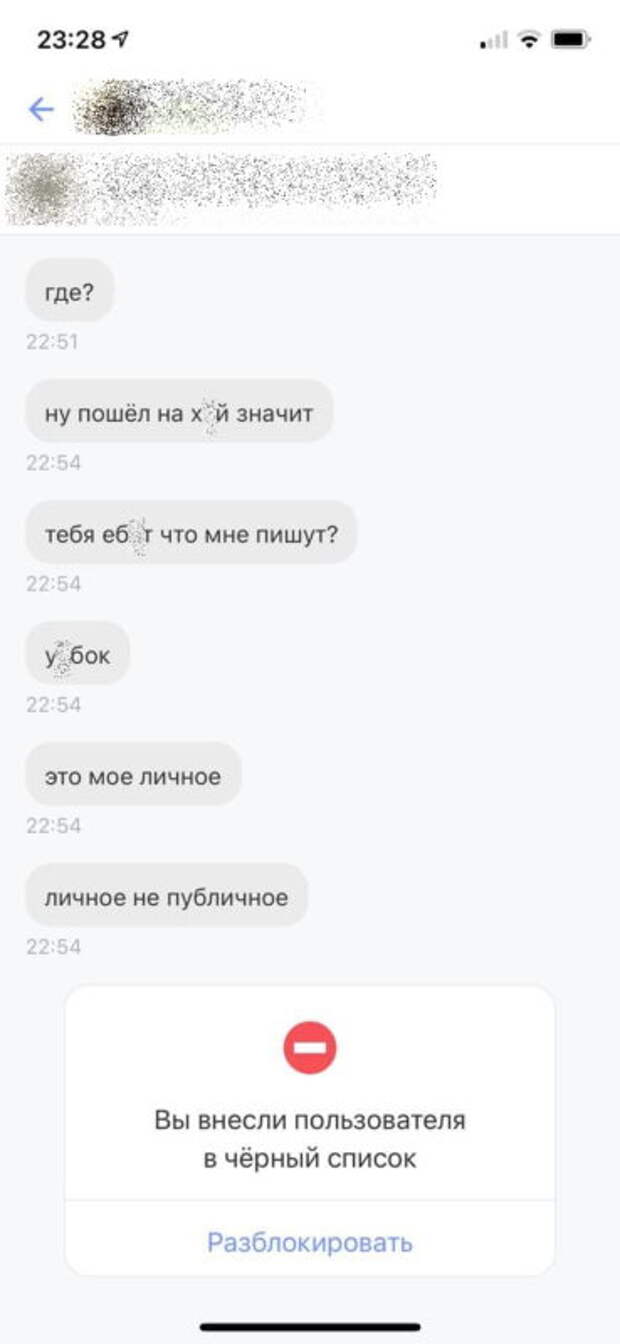Select the message bubble 'где?'
Viewport: 620px width, 1344px height.
click(x=69, y=290)
